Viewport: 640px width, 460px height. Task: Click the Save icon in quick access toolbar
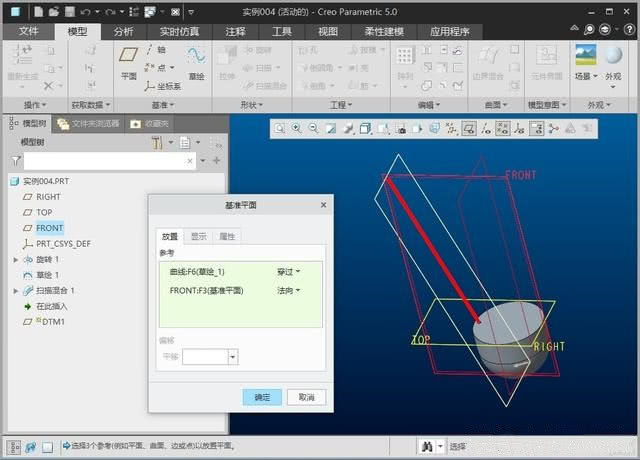click(x=70, y=12)
